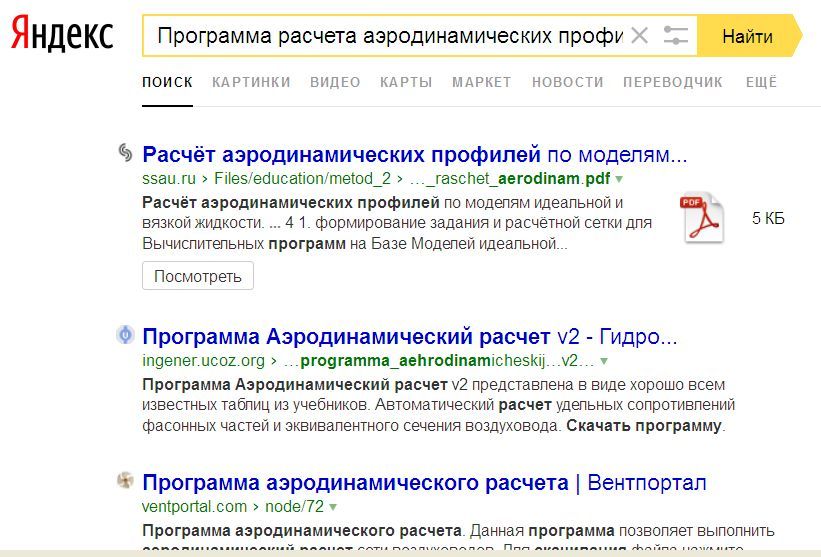This screenshot has height=557, width=821.
Task: Open advanced search settings sliders icon
Action: click(676, 36)
